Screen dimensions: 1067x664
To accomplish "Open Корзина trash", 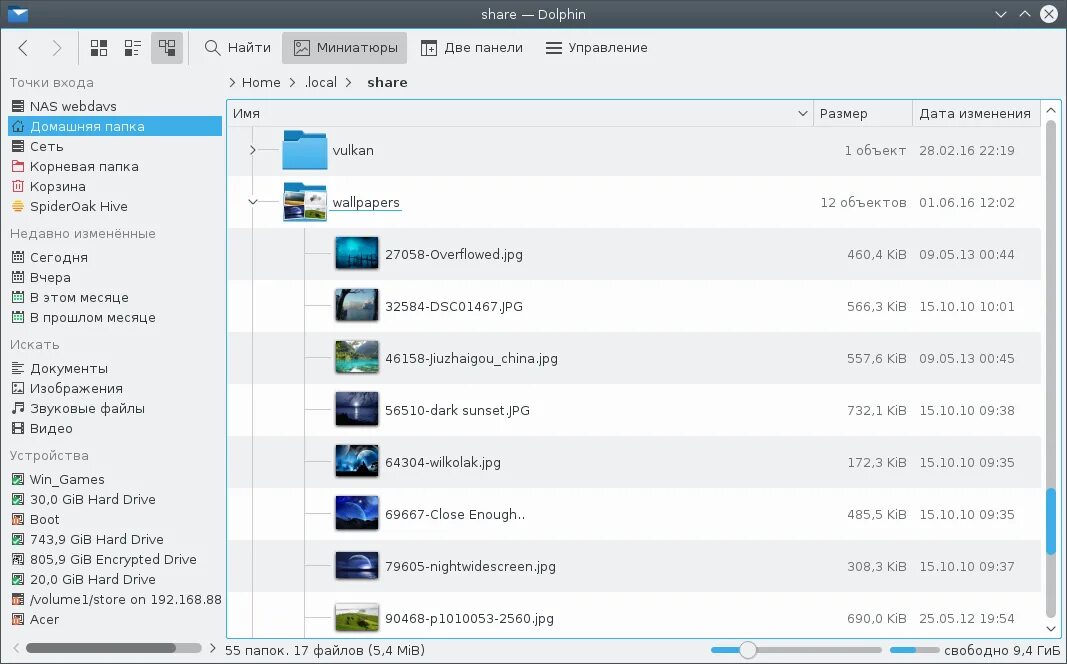I will 115,186.
